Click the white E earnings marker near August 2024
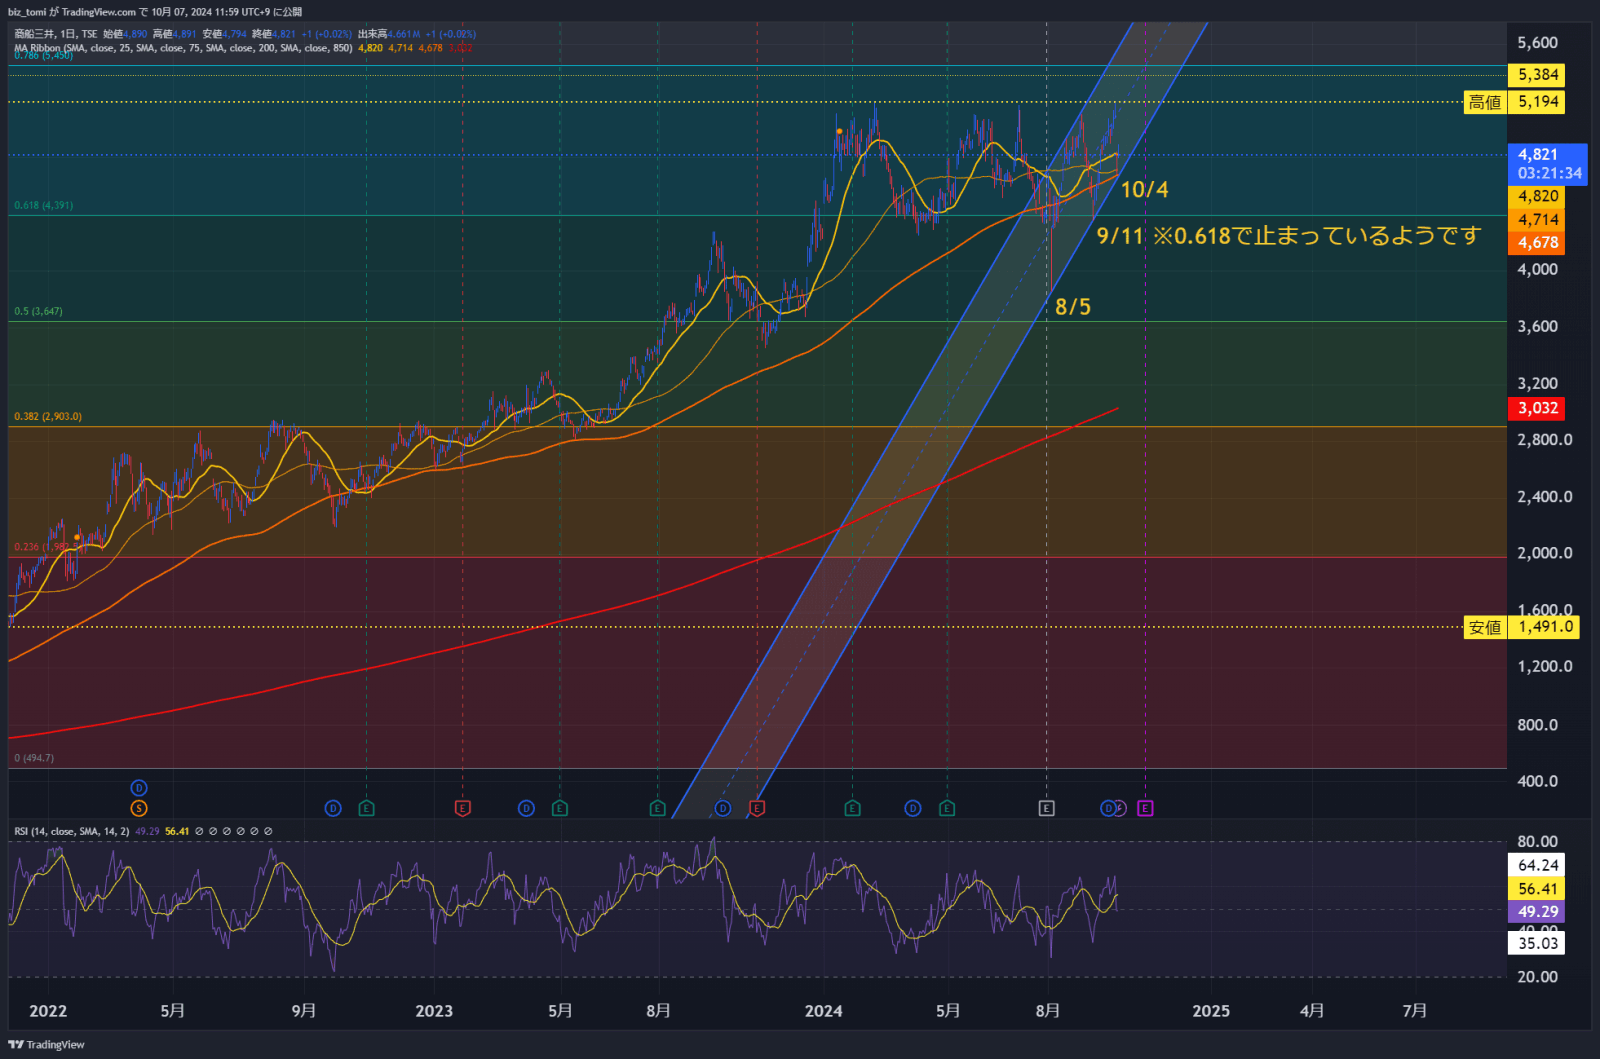The height and width of the screenshot is (1059, 1600). [1046, 808]
